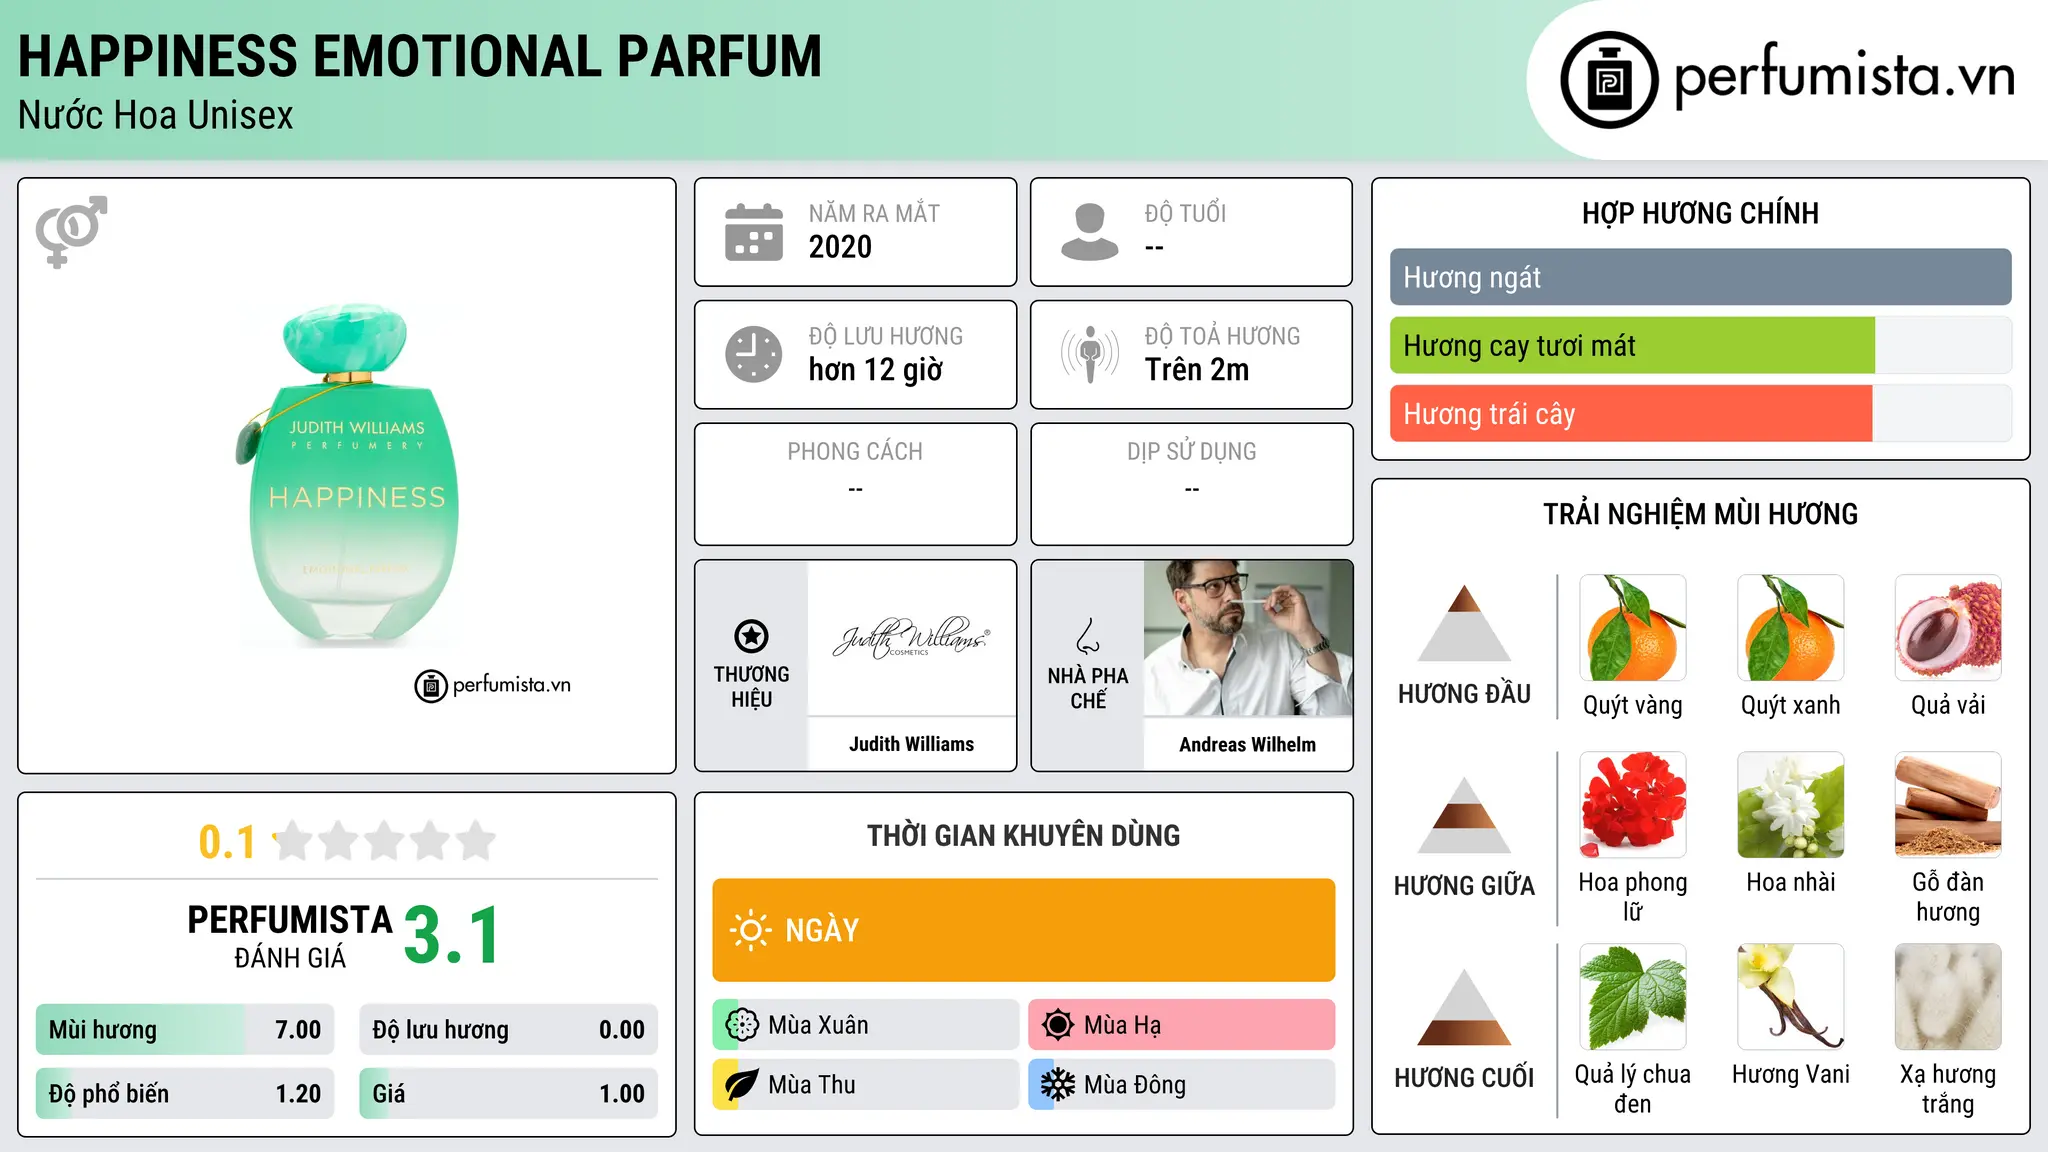Open the Quýt vàng note image
2048x1152 pixels.
1633,628
